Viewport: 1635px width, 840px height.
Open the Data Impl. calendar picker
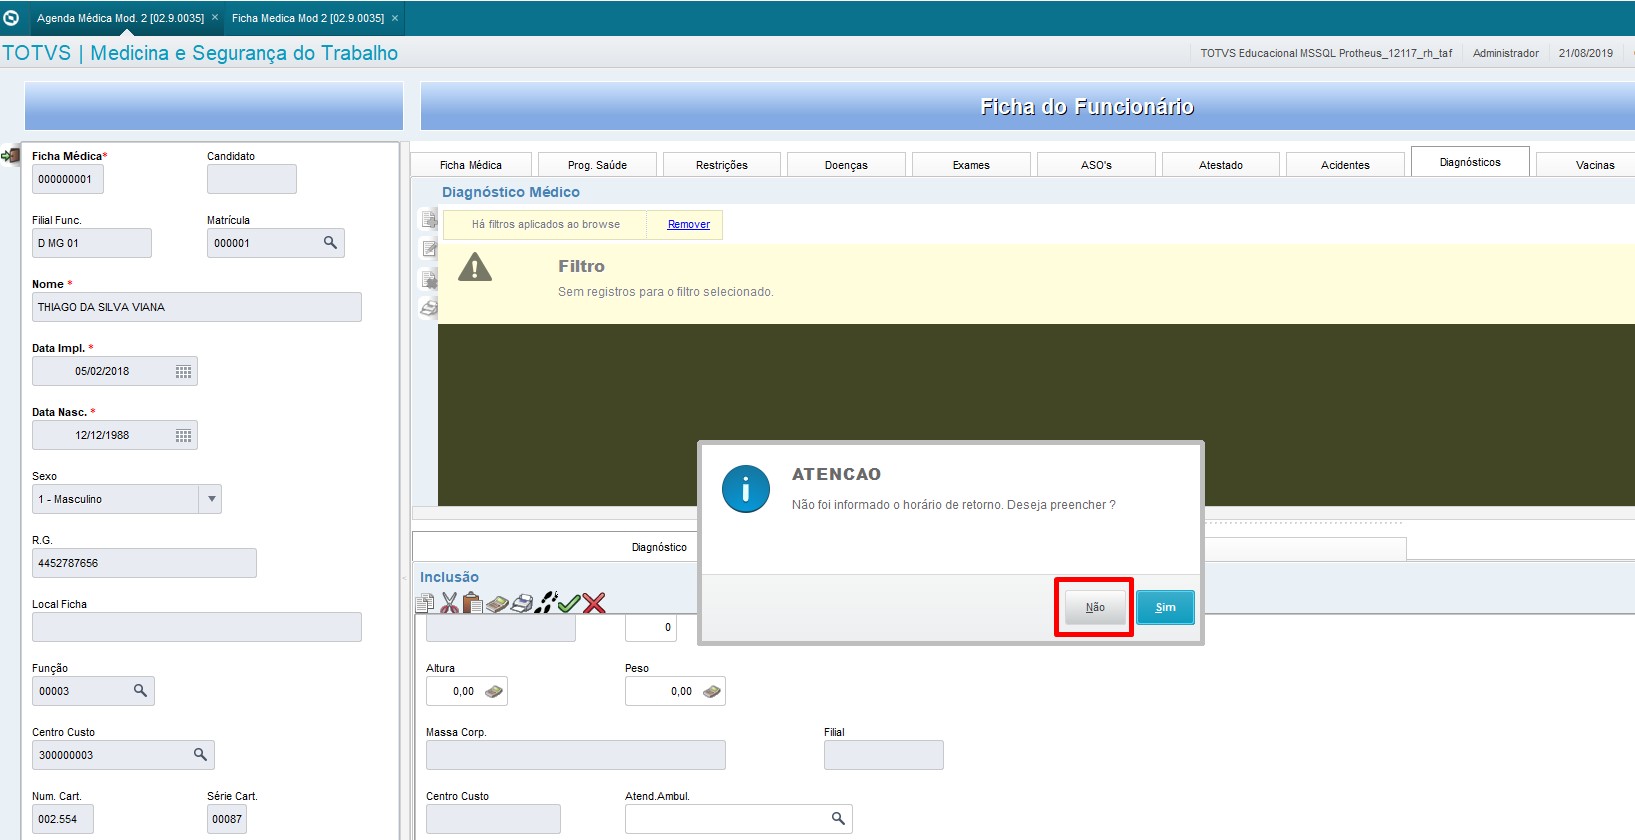(x=183, y=371)
